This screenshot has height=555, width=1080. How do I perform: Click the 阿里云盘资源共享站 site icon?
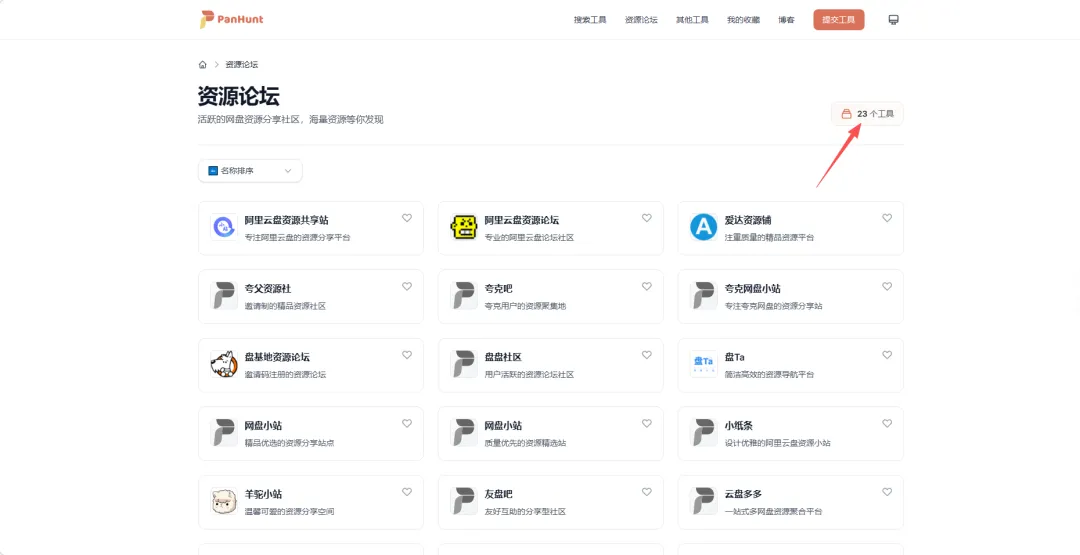(224, 227)
